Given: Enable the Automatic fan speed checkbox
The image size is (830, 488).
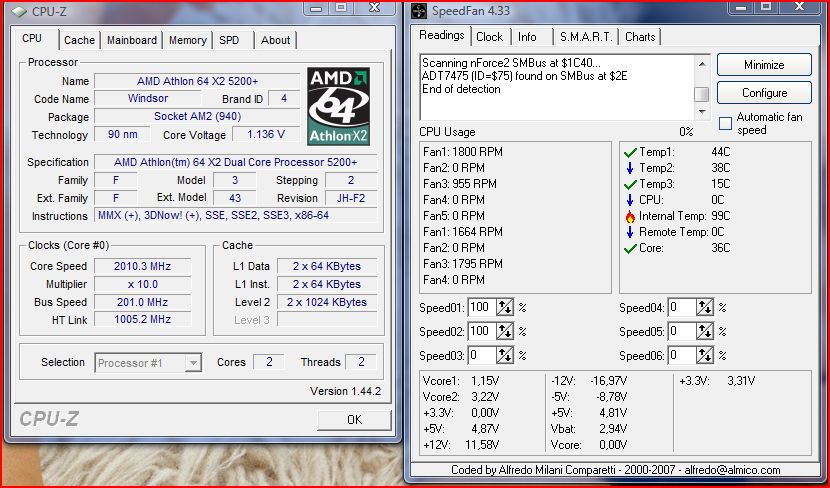Looking at the screenshot, I should [x=725, y=123].
